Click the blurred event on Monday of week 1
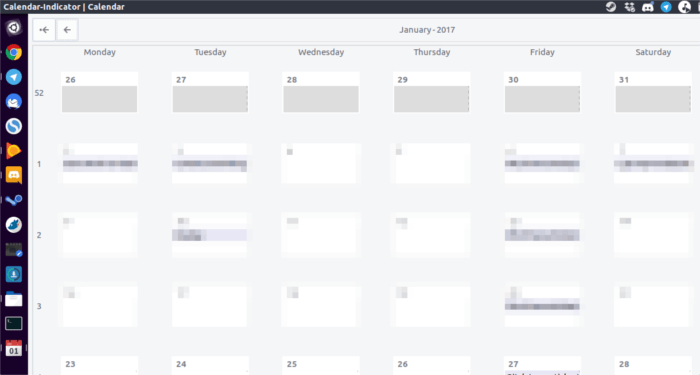 tap(100, 164)
